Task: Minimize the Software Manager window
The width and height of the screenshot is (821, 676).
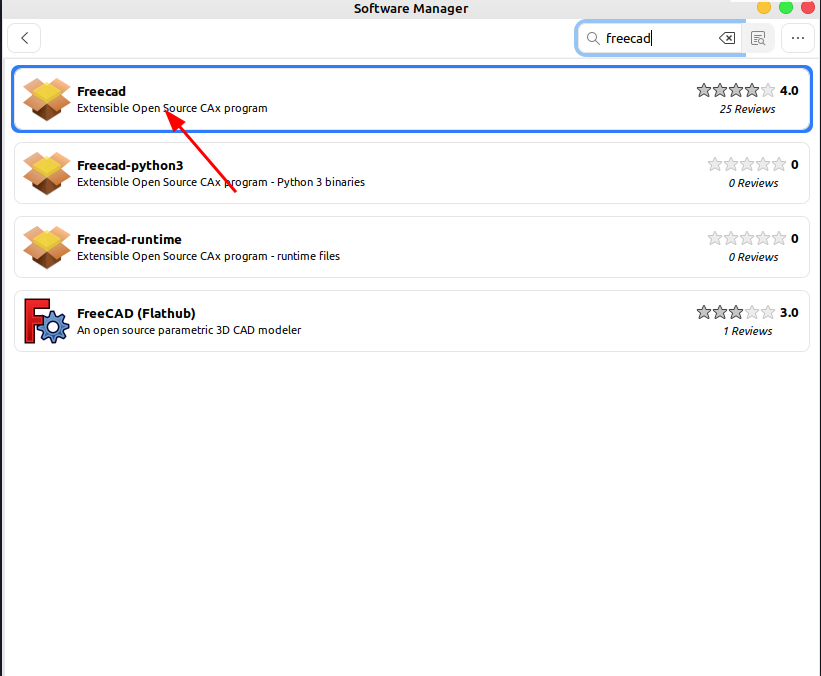Action: 764,7
